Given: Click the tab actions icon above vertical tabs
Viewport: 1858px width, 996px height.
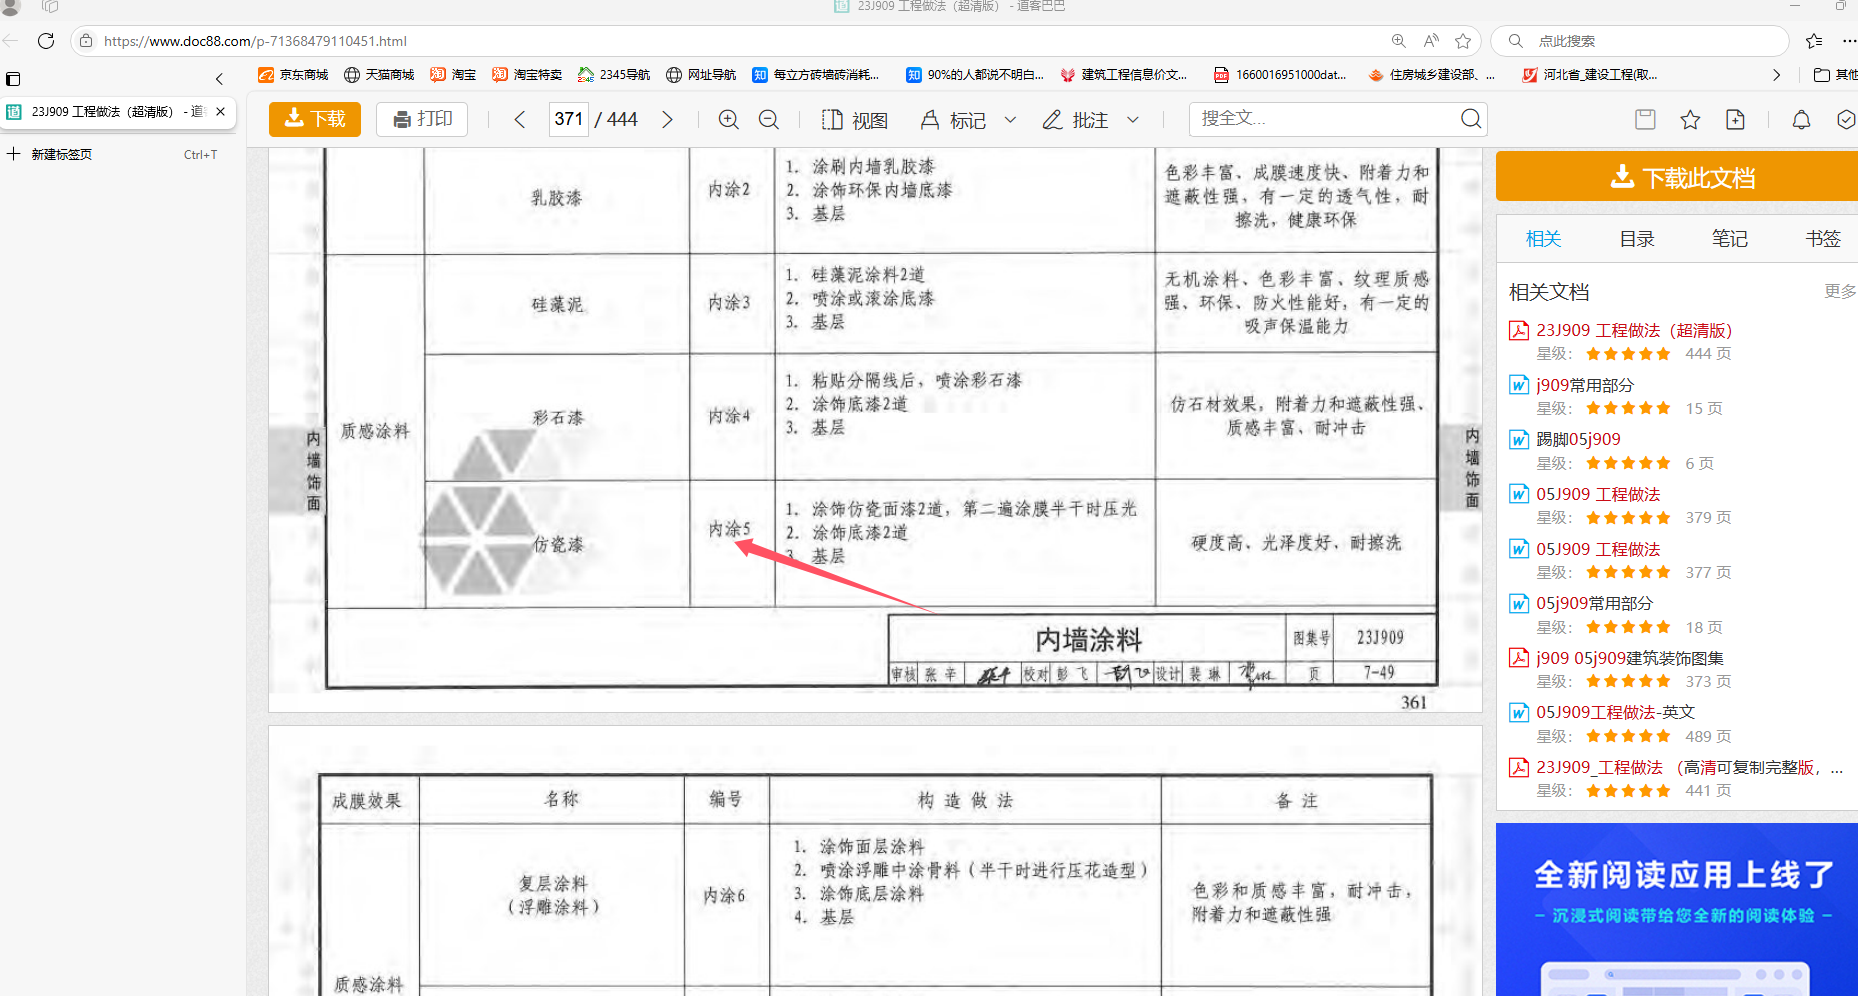Looking at the screenshot, I should coord(13,79).
